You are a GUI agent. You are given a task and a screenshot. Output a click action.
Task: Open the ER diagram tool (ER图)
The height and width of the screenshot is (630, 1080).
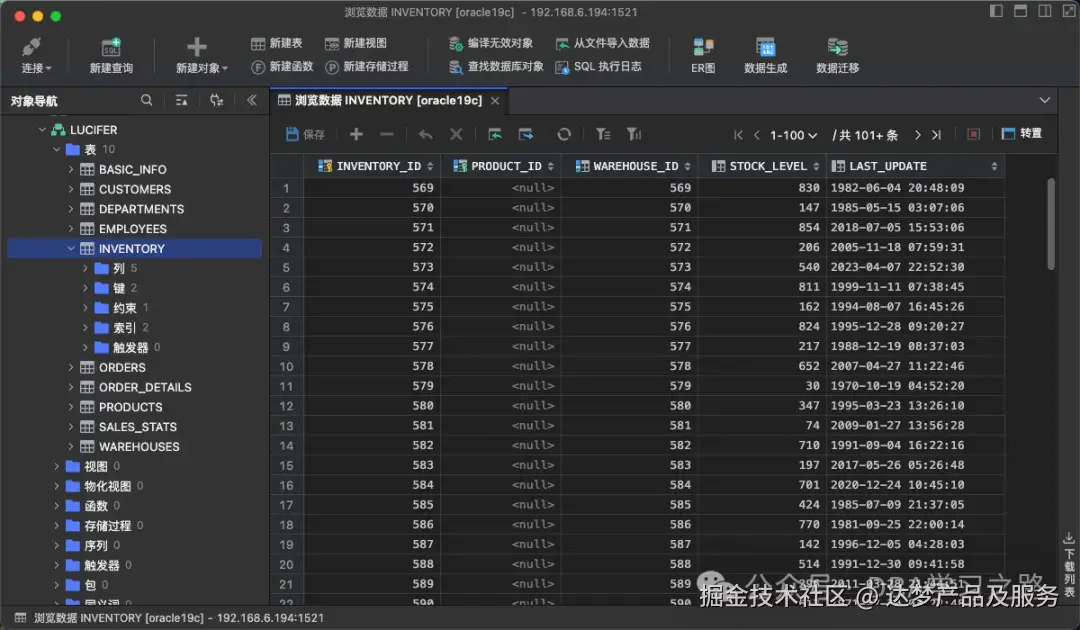tap(701, 54)
